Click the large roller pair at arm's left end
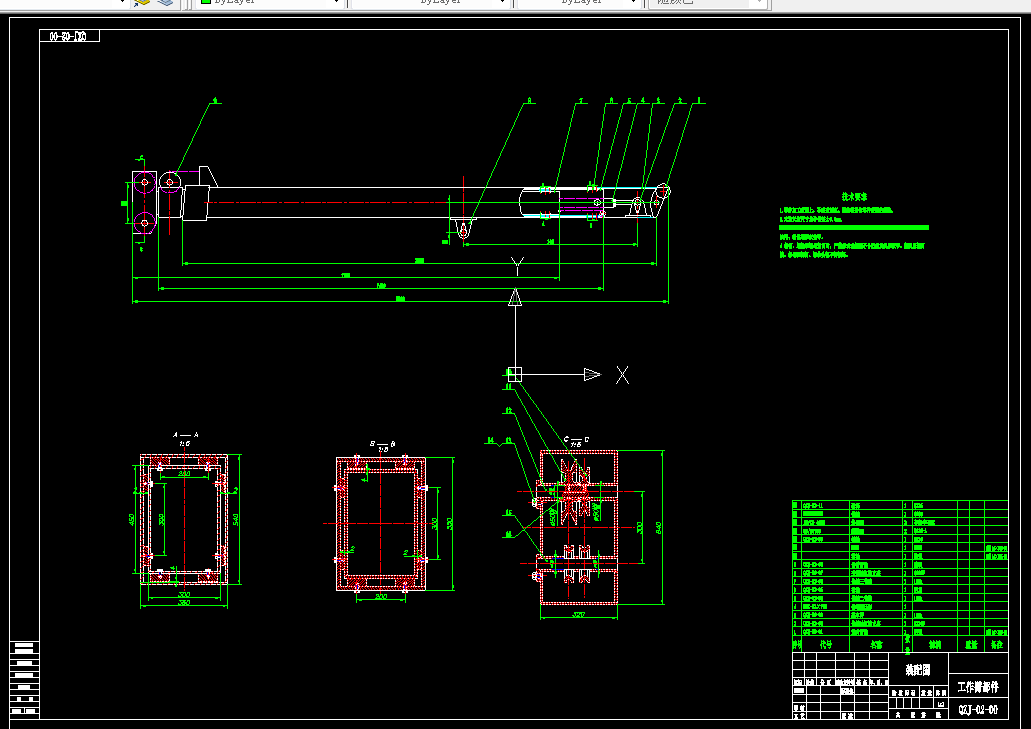The width and height of the screenshot is (1031, 729). 145,203
